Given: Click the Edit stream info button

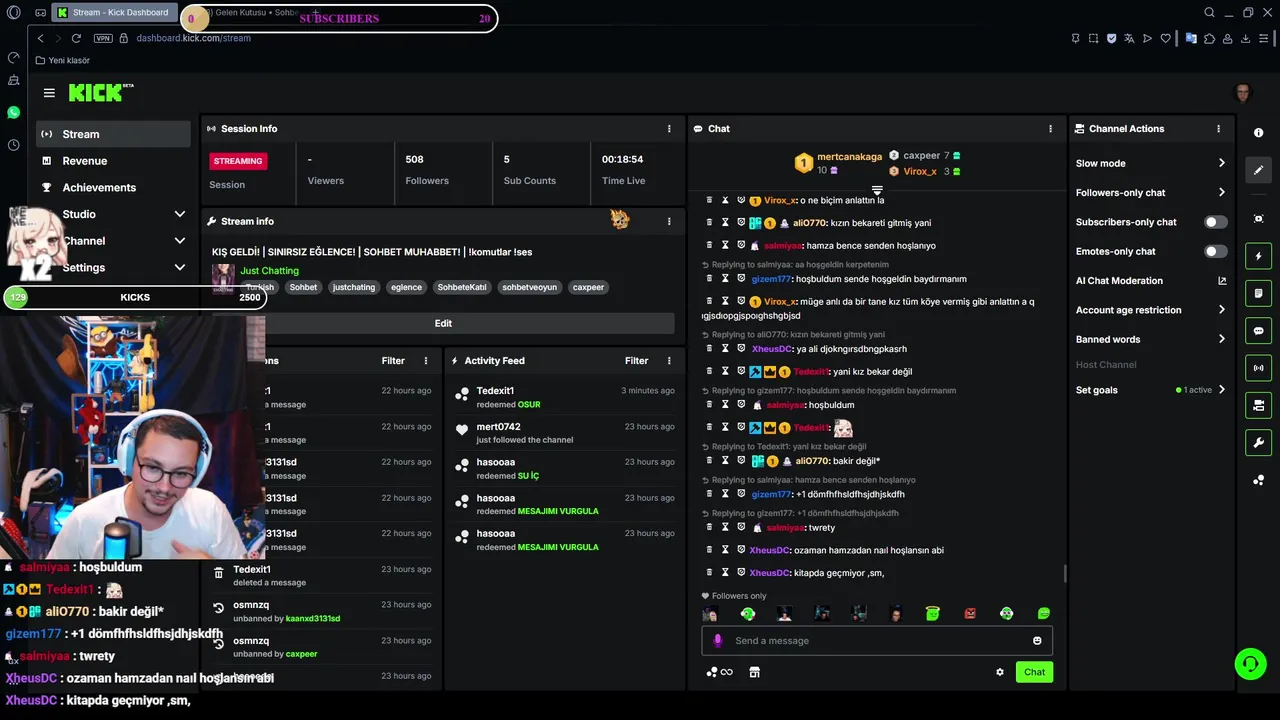Looking at the screenshot, I should point(443,323).
